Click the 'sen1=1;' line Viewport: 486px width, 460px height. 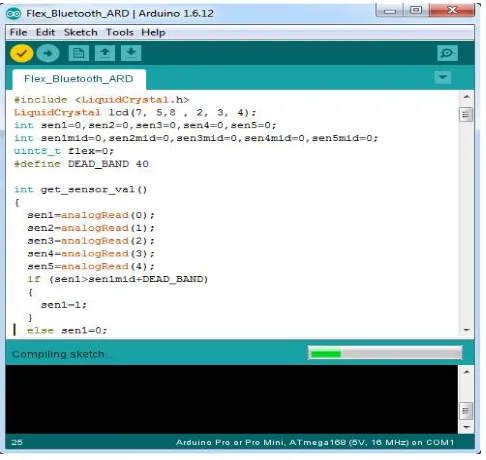64,305
